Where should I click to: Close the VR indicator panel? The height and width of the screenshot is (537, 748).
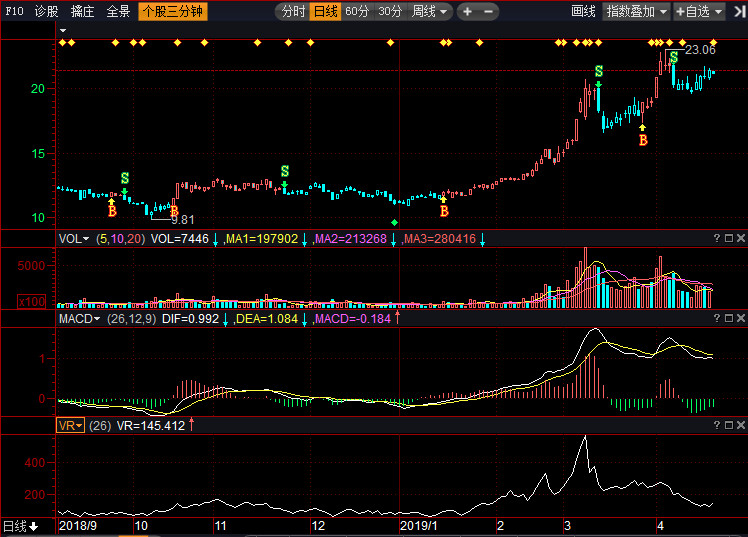tap(740, 425)
